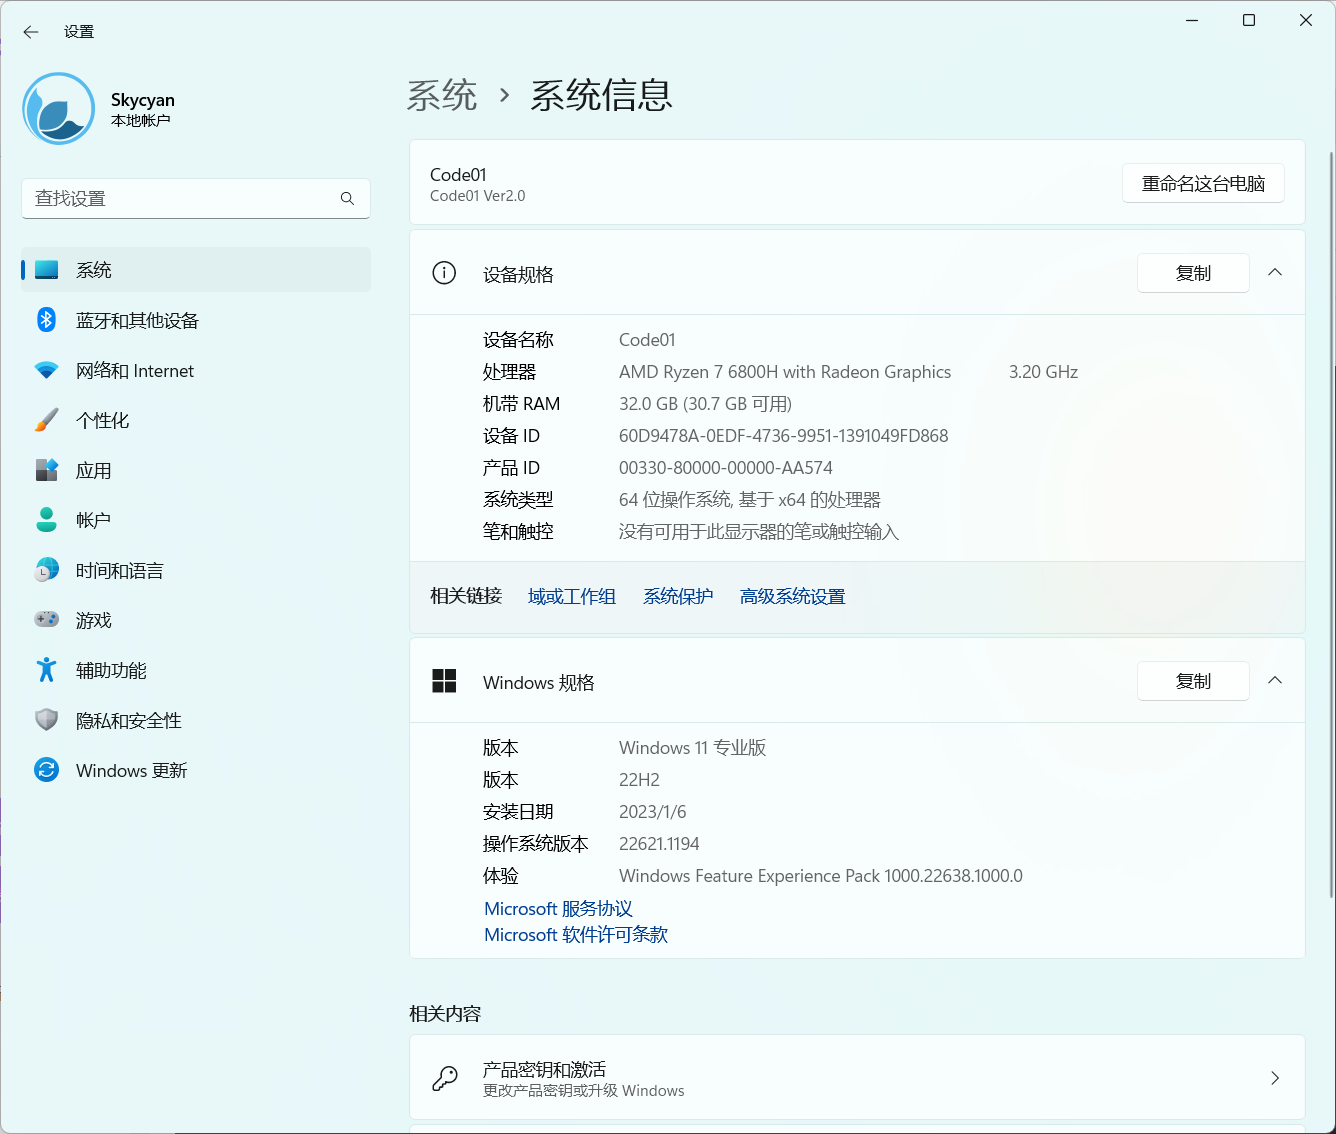
Task: Open the 系统保护 link
Action: [x=678, y=597]
